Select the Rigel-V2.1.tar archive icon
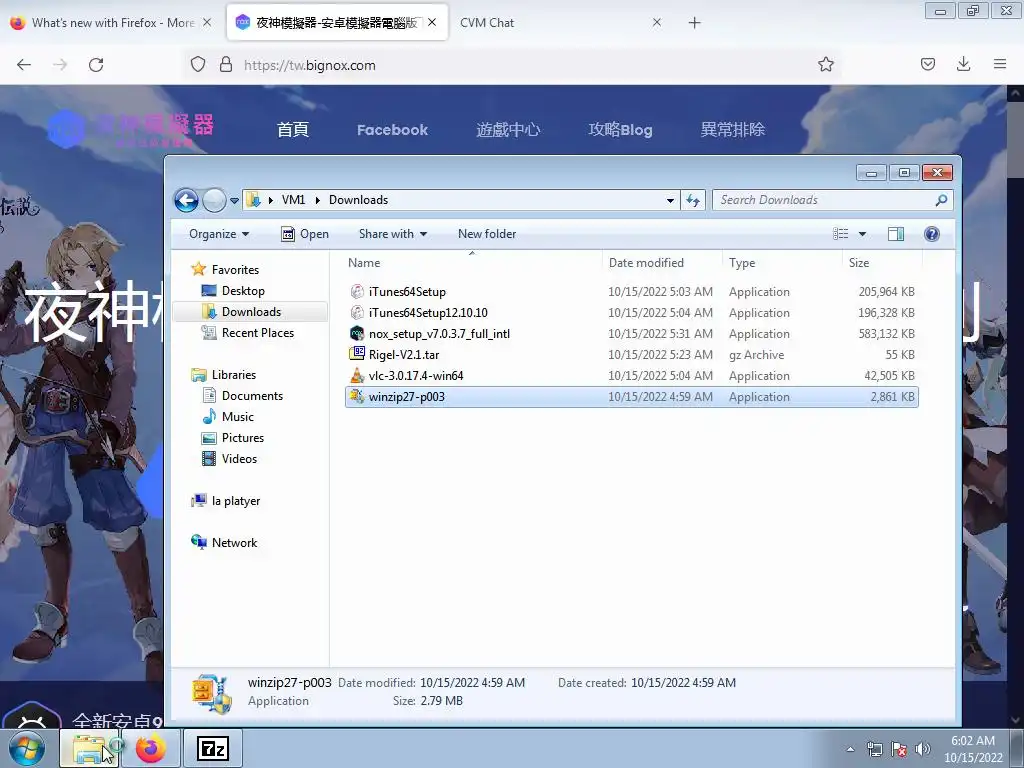Screen dimensions: 1024x768 coord(357,355)
